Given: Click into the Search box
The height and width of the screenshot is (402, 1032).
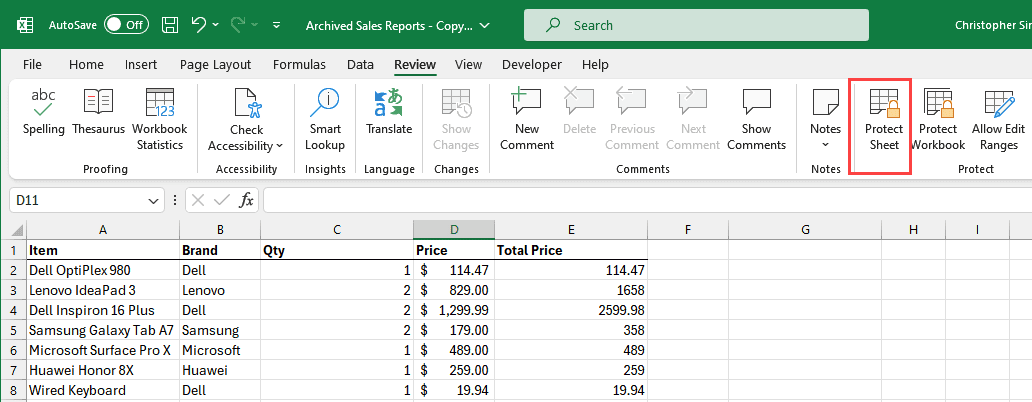Looking at the screenshot, I should coord(696,25).
